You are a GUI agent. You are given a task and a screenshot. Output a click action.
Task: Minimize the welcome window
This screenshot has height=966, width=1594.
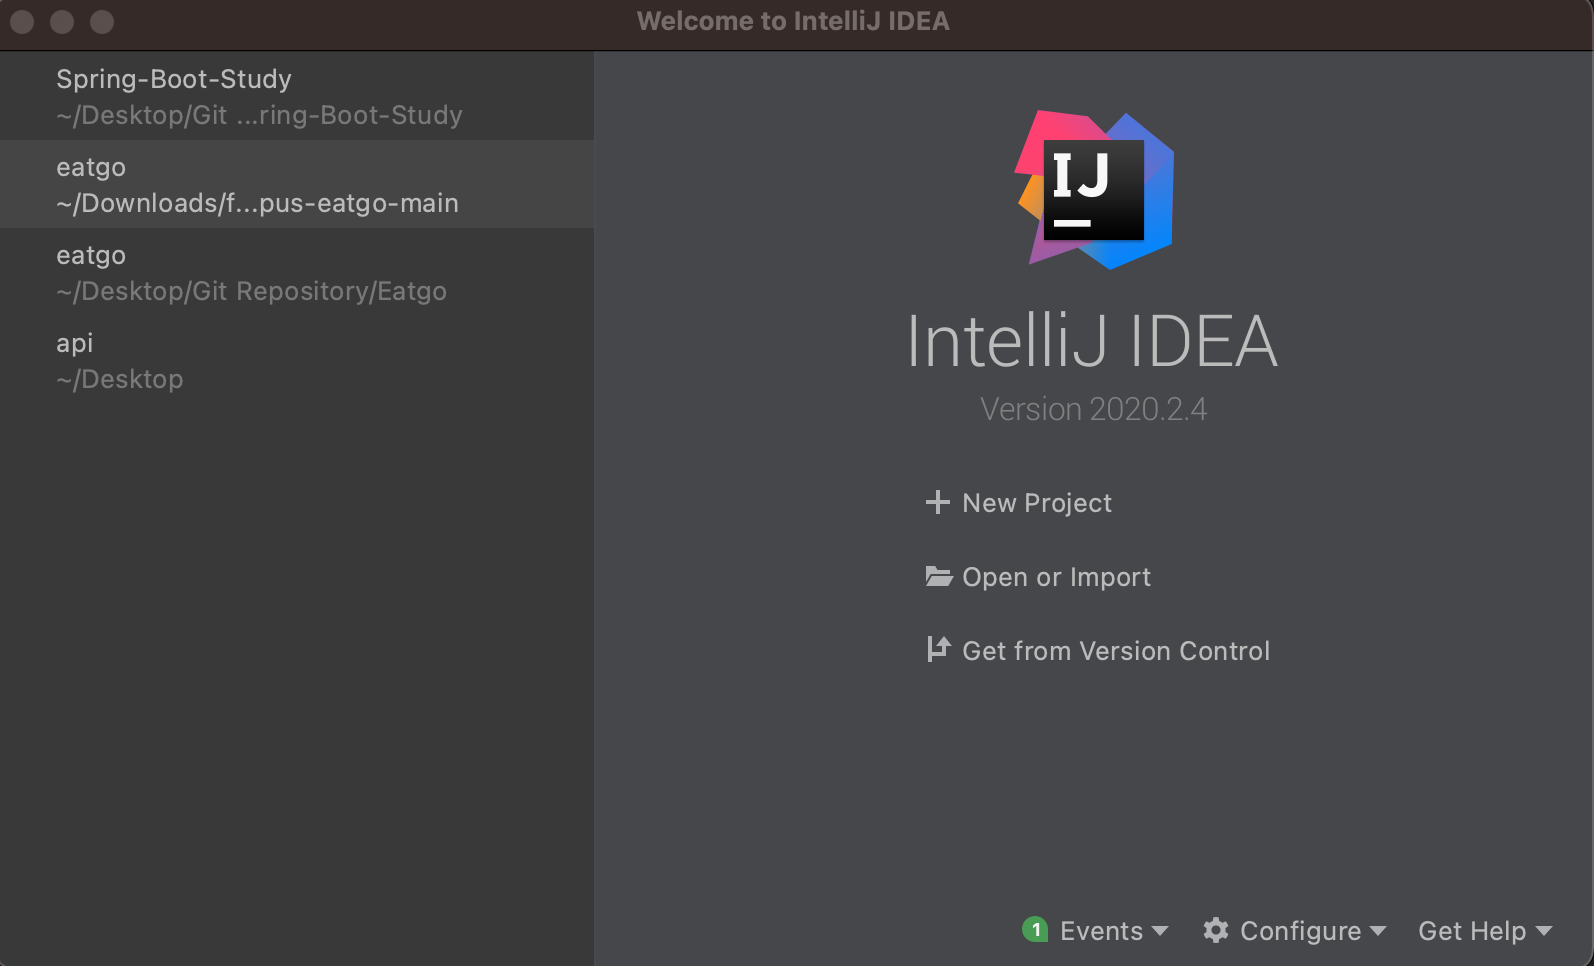pos(62,21)
